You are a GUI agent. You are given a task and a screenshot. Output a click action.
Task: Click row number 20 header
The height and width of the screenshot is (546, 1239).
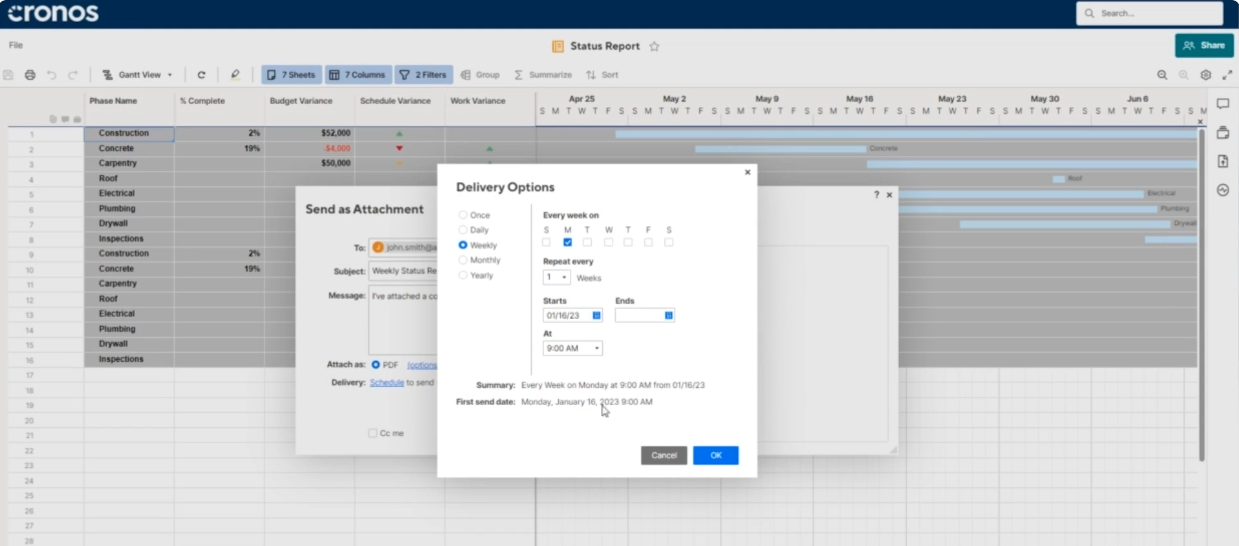[30, 420]
